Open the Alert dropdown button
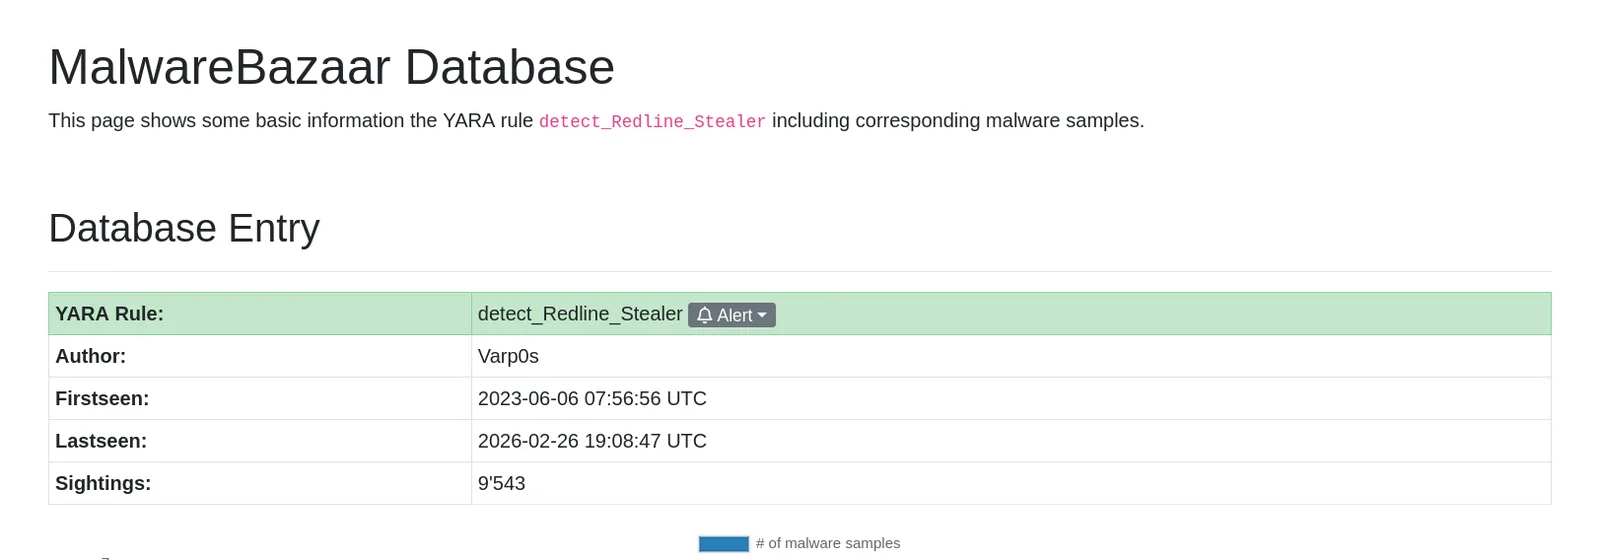The image size is (1600, 560). point(731,315)
